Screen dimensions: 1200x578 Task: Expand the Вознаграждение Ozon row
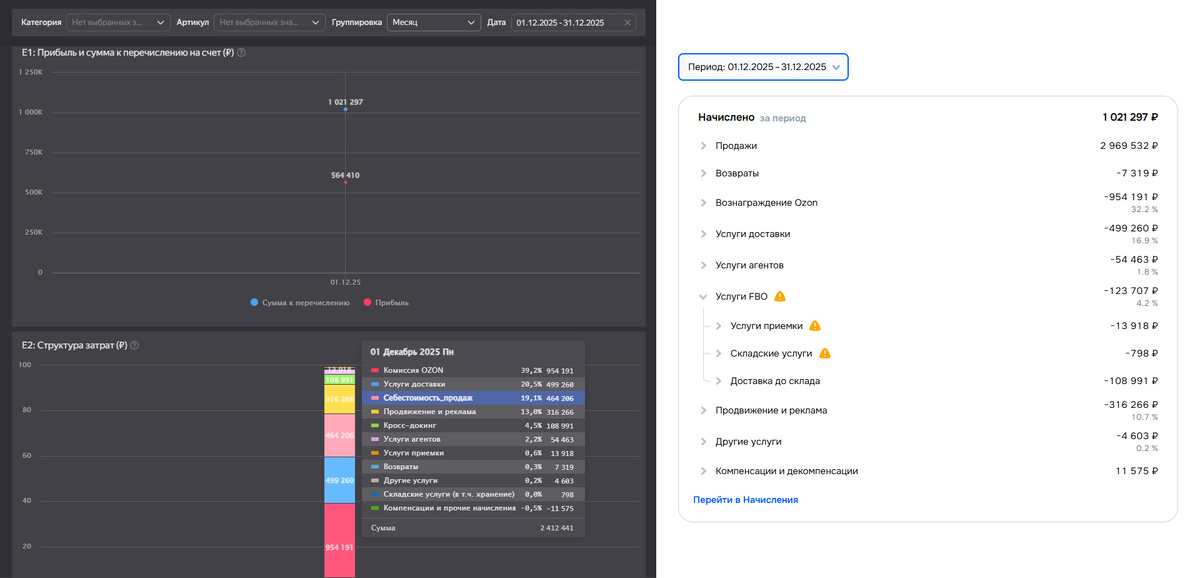tap(704, 203)
